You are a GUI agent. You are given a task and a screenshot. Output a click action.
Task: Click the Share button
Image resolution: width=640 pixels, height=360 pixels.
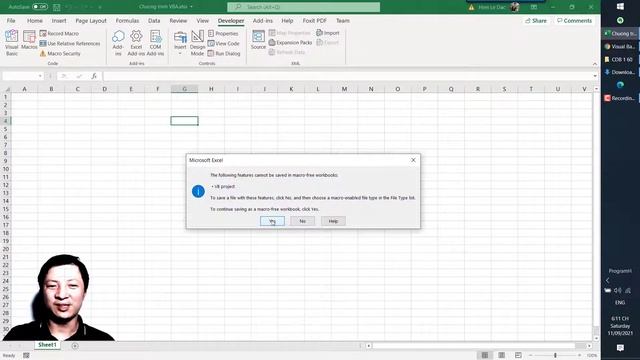536,20
